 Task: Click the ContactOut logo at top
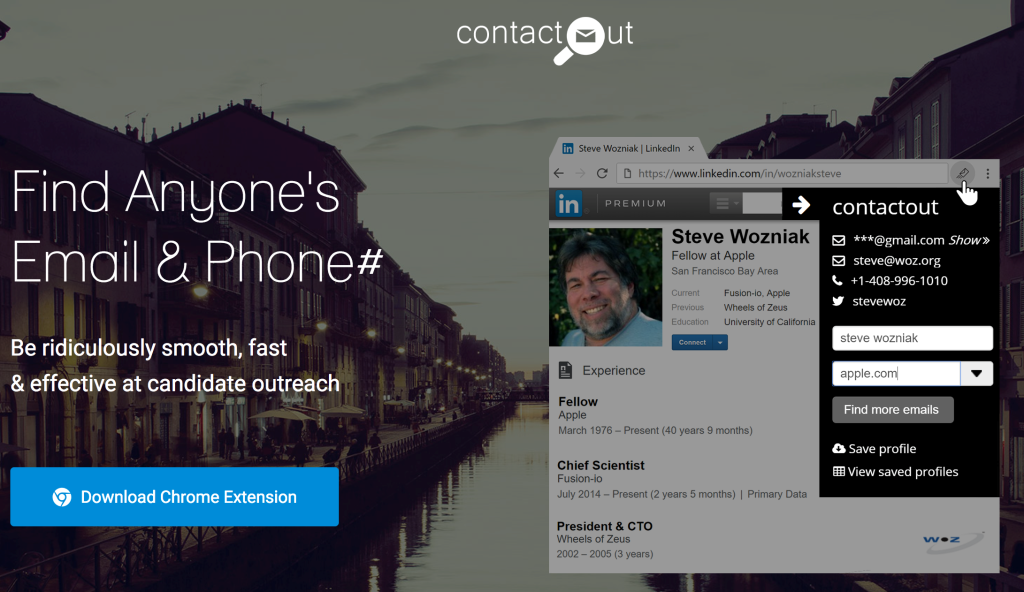click(x=545, y=39)
